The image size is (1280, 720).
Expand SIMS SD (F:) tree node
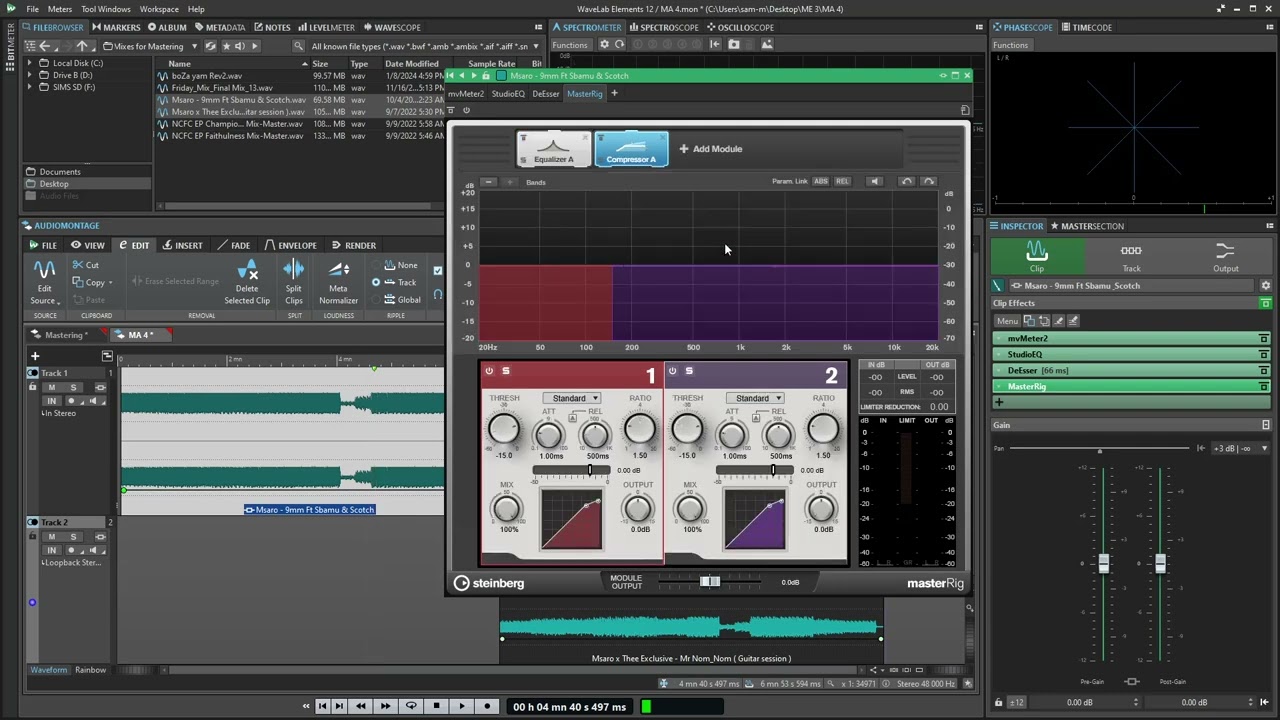point(30,87)
